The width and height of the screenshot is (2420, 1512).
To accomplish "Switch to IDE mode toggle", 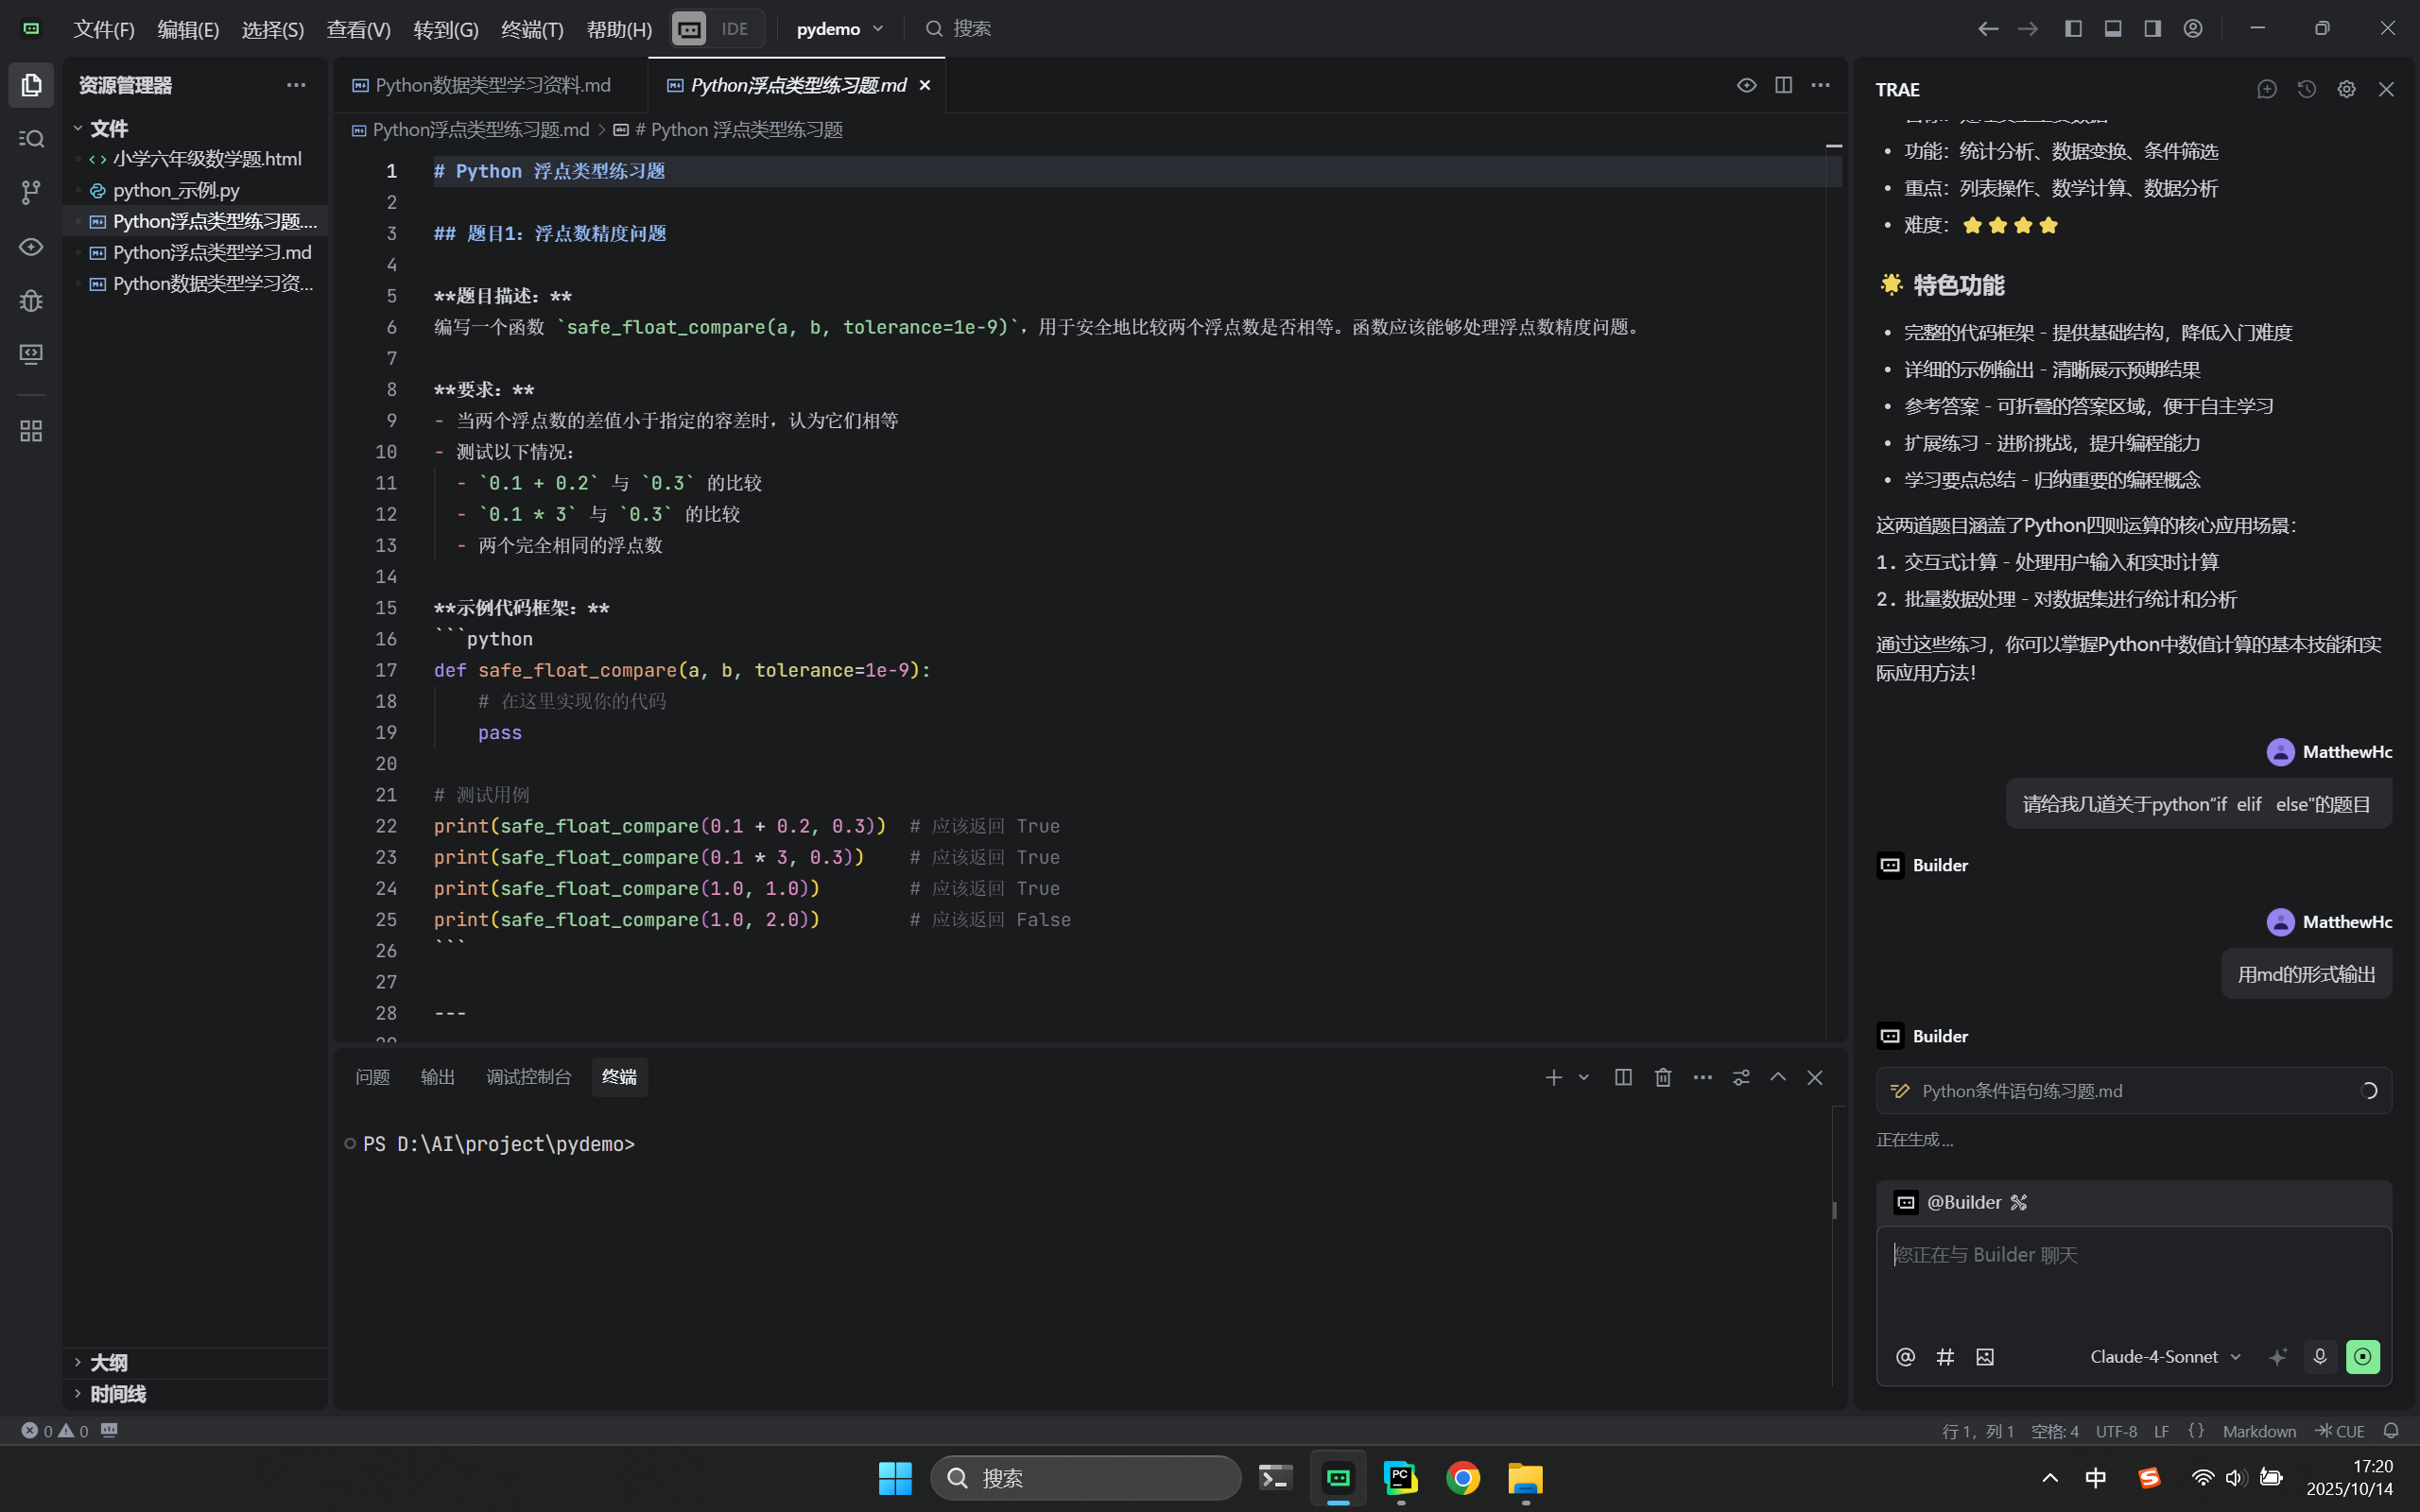I will coord(735,29).
